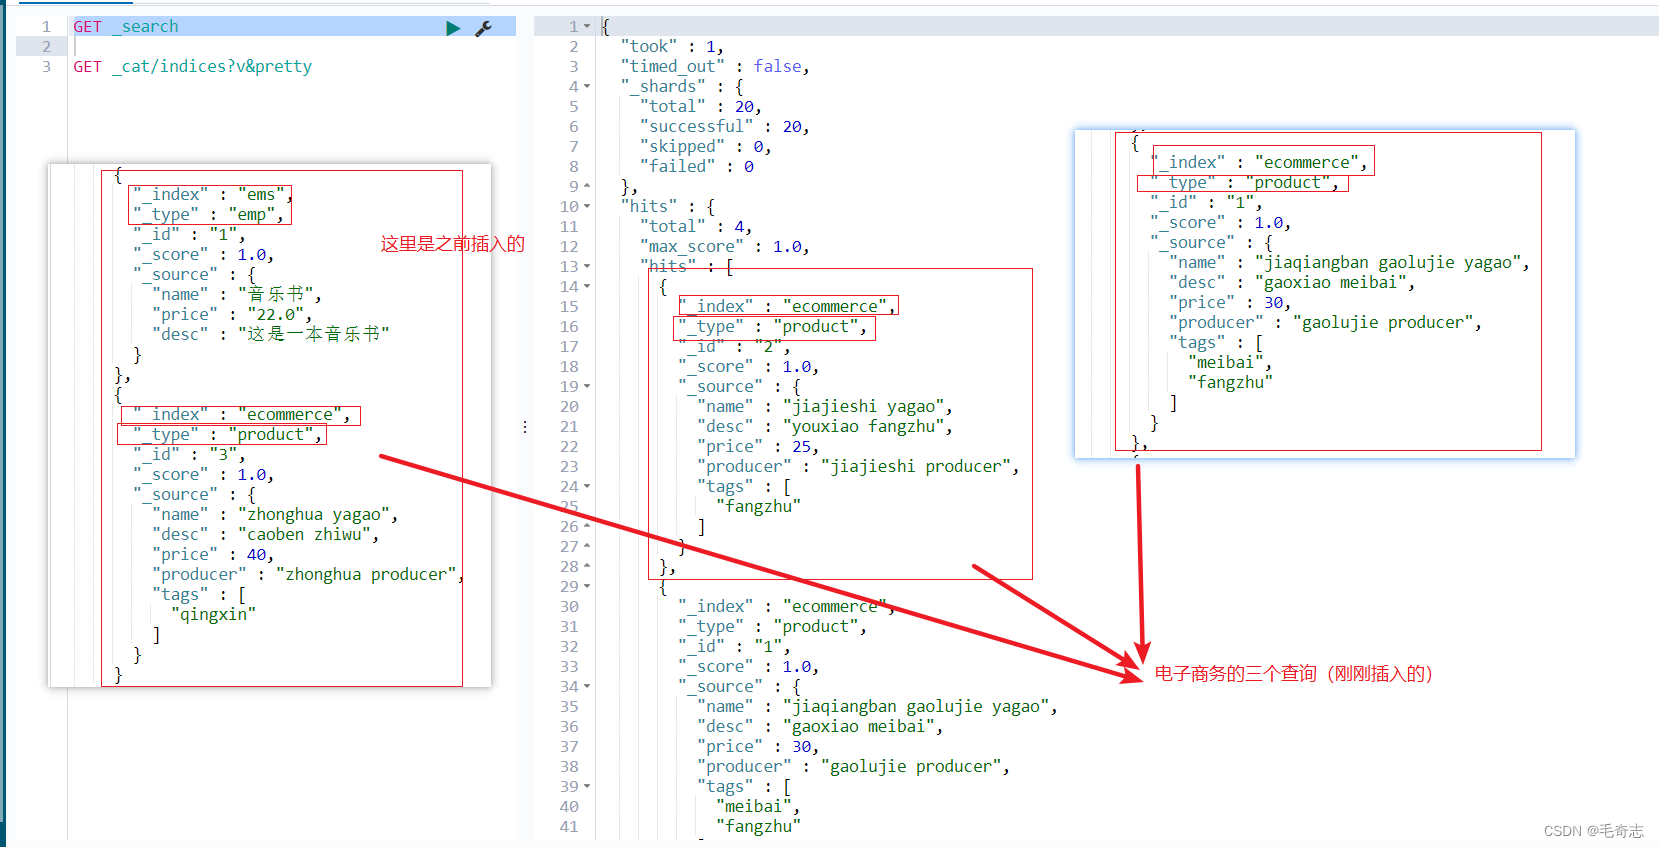Select empty line 2 in the request editor
The width and height of the screenshot is (1659, 847).
(293, 47)
